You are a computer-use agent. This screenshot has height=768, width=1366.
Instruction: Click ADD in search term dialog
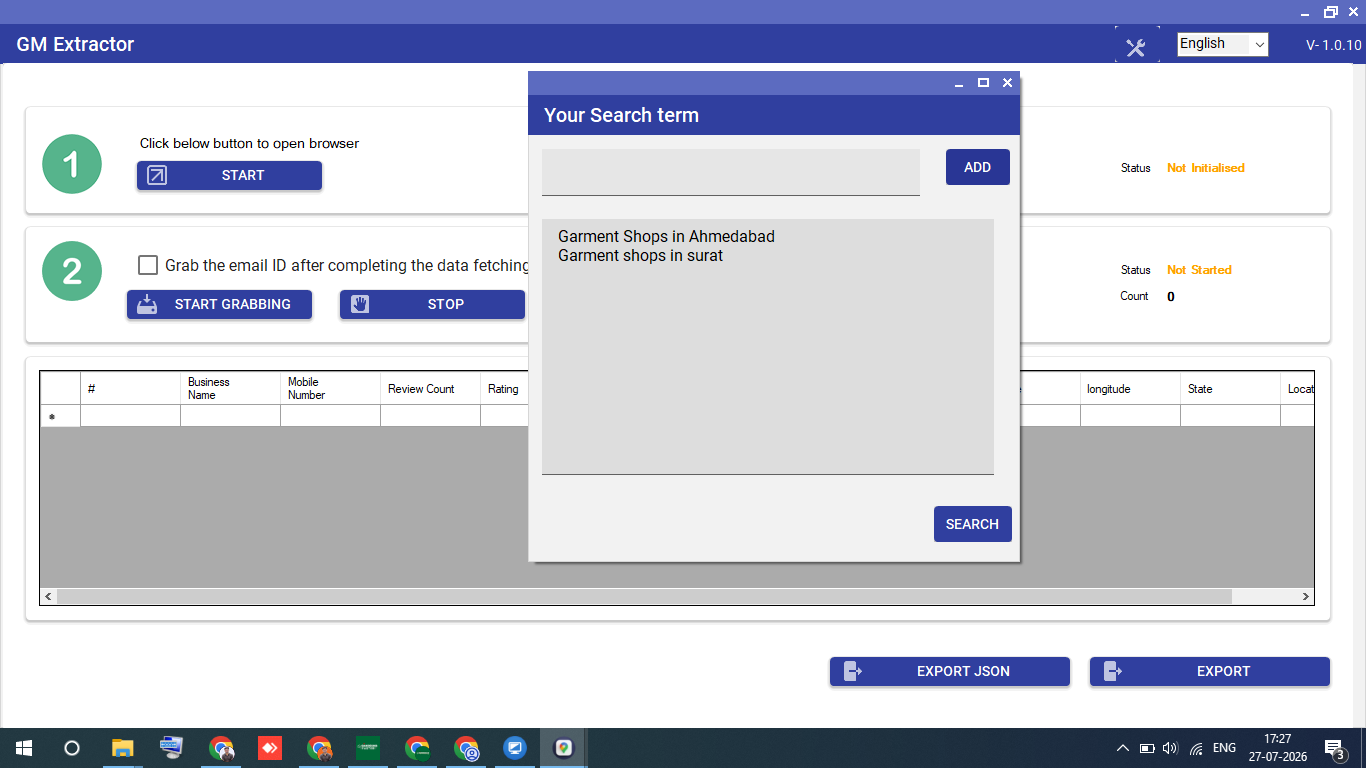(978, 167)
